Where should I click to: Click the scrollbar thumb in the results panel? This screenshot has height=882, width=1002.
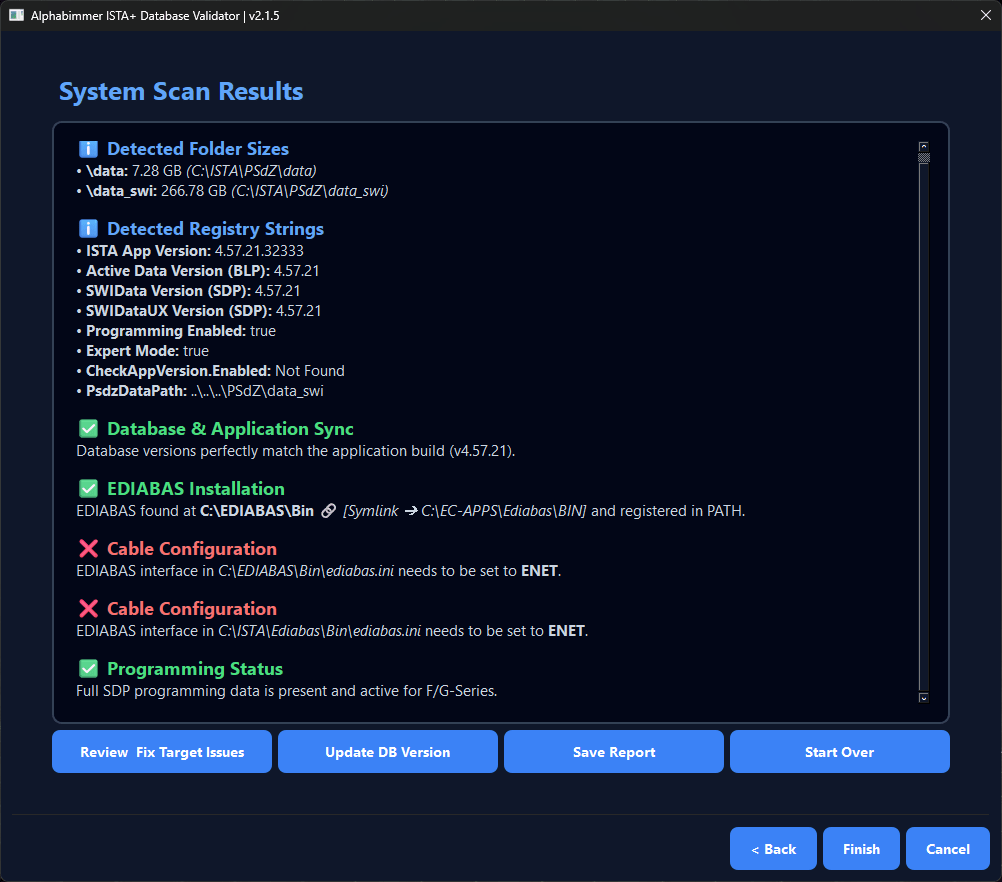pos(923,157)
